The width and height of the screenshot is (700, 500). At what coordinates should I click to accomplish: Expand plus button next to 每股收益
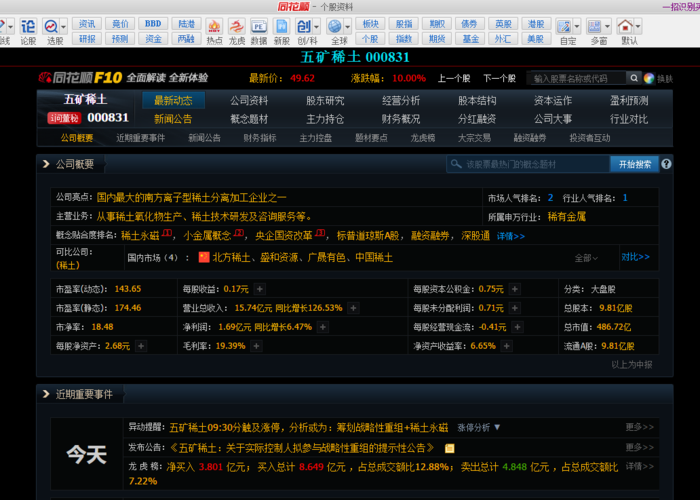click(x=259, y=289)
